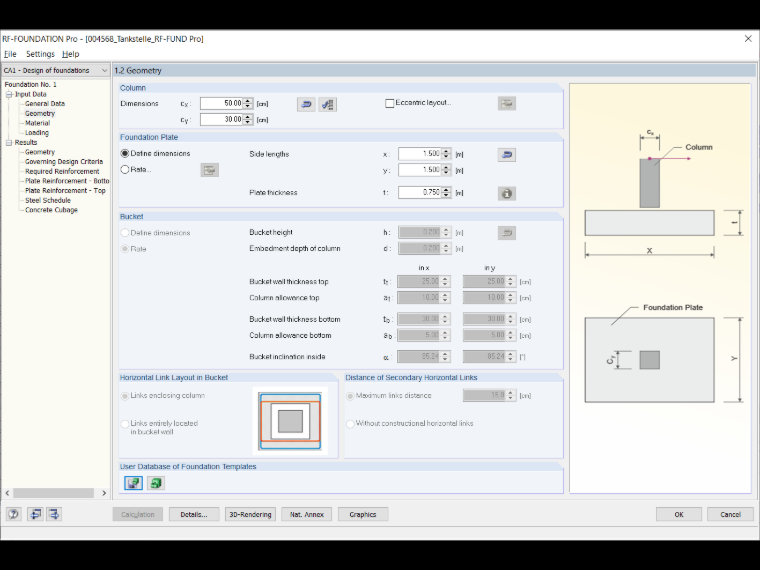Save foundation template to database icon
The image size is (760, 570).
(133, 483)
